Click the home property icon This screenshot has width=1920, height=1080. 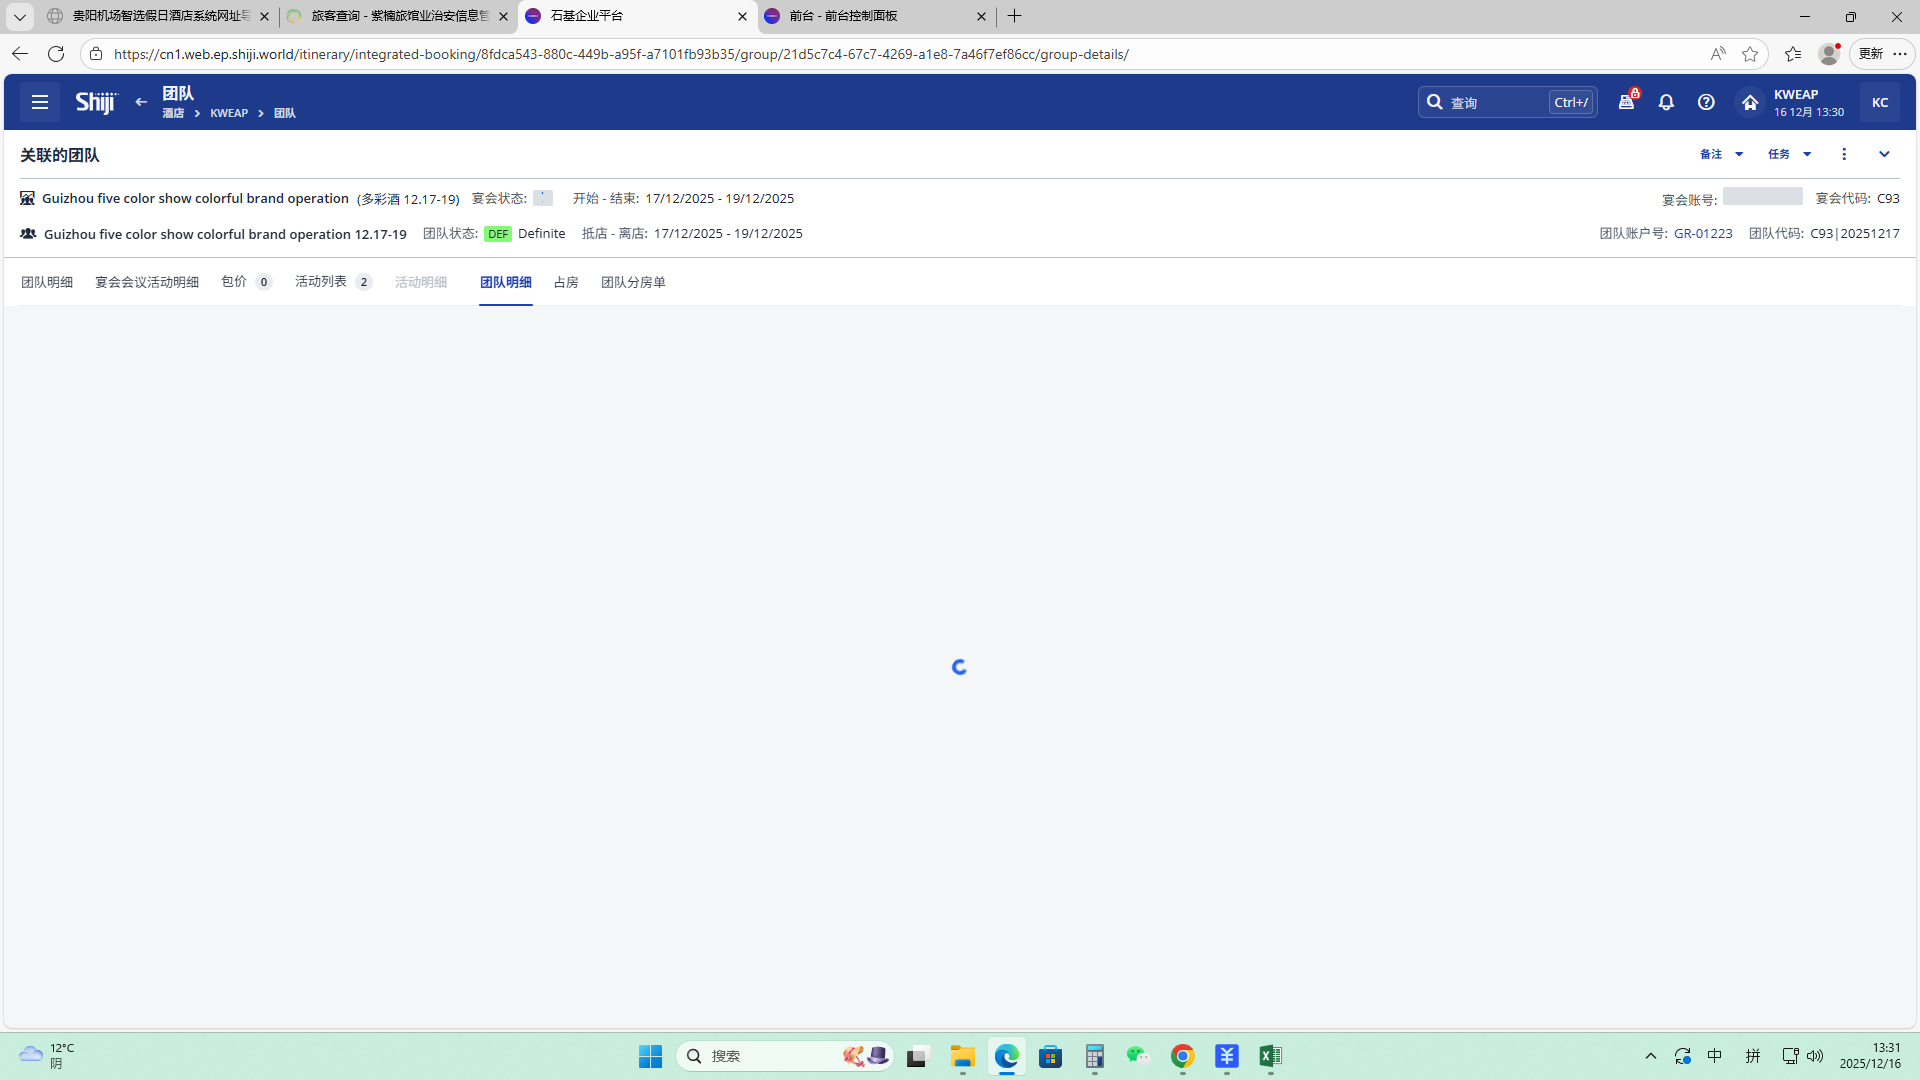click(x=1749, y=102)
